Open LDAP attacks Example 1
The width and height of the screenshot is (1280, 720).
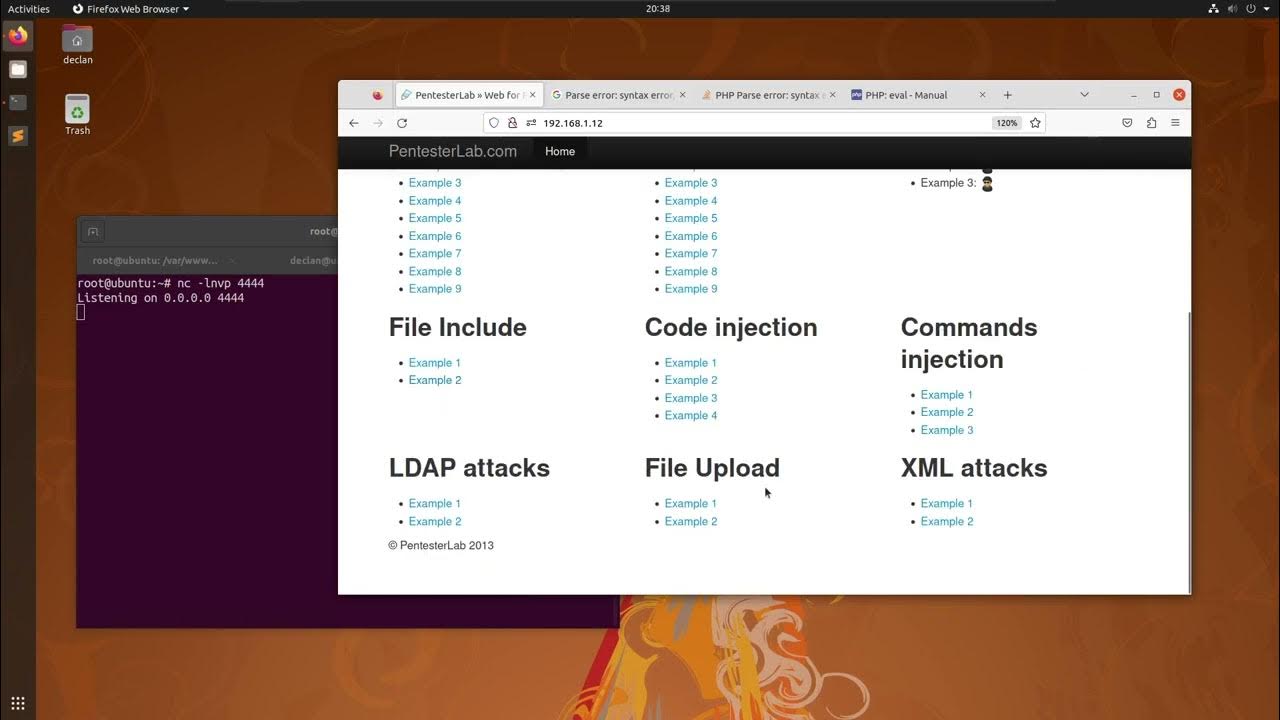pyautogui.click(x=435, y=504)
